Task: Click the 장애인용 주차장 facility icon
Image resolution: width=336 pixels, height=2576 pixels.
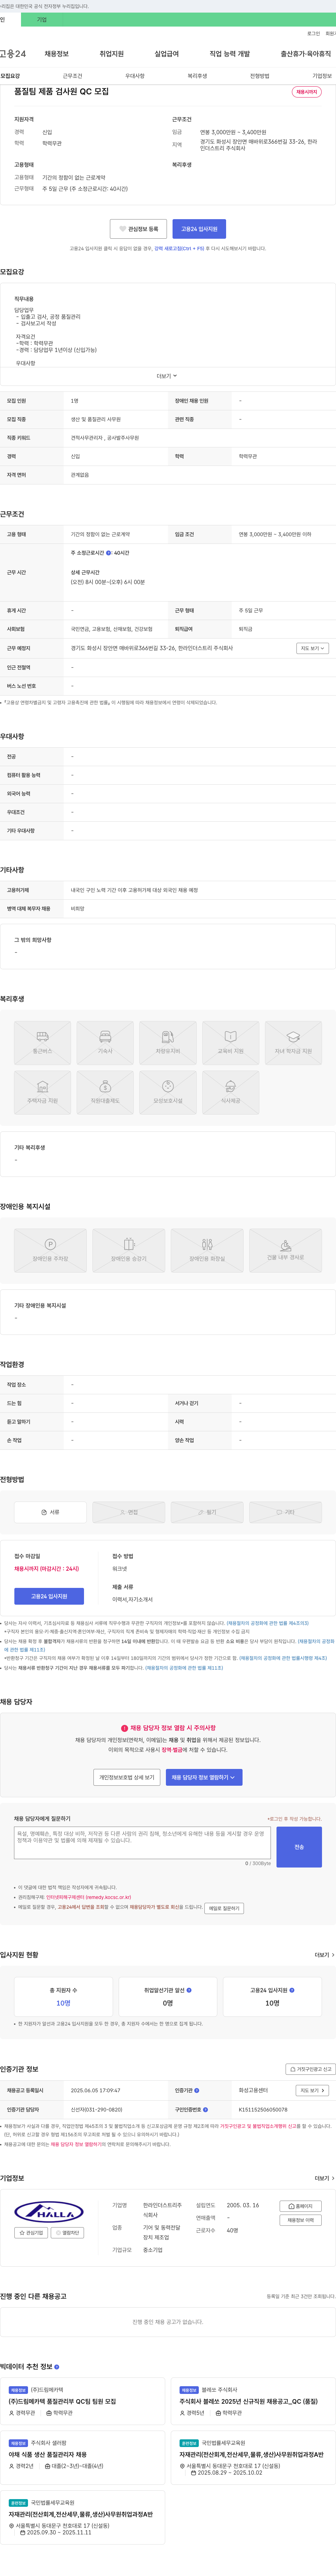Action: tap(50, 1250)
